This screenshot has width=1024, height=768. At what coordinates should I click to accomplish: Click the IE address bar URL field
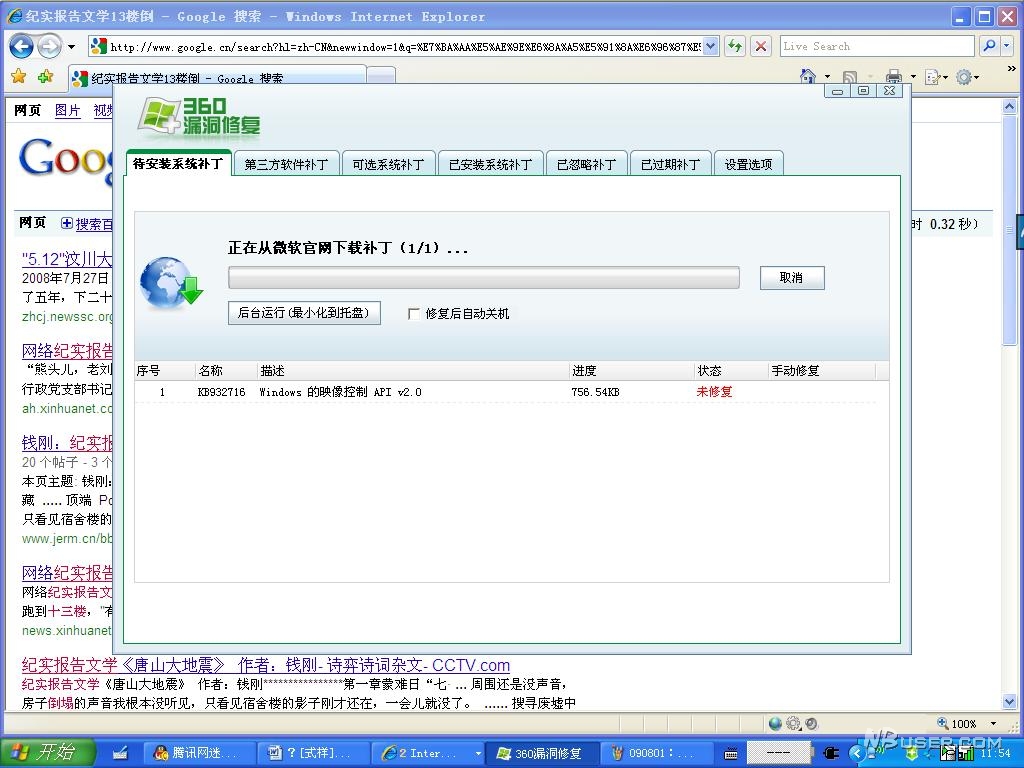click(405, 46)
